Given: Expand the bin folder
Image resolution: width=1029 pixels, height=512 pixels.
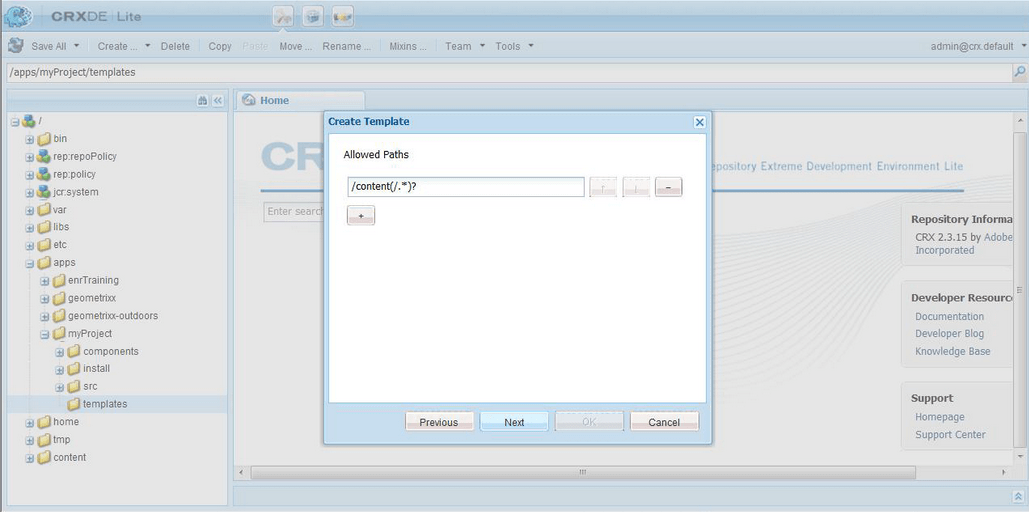Looking at the screenshot, I should pos(30,139).
